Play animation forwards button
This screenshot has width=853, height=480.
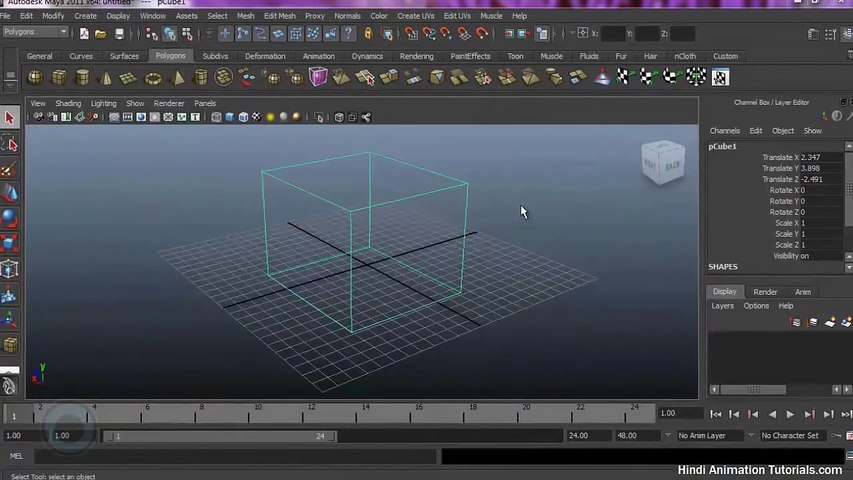(790, 415)
